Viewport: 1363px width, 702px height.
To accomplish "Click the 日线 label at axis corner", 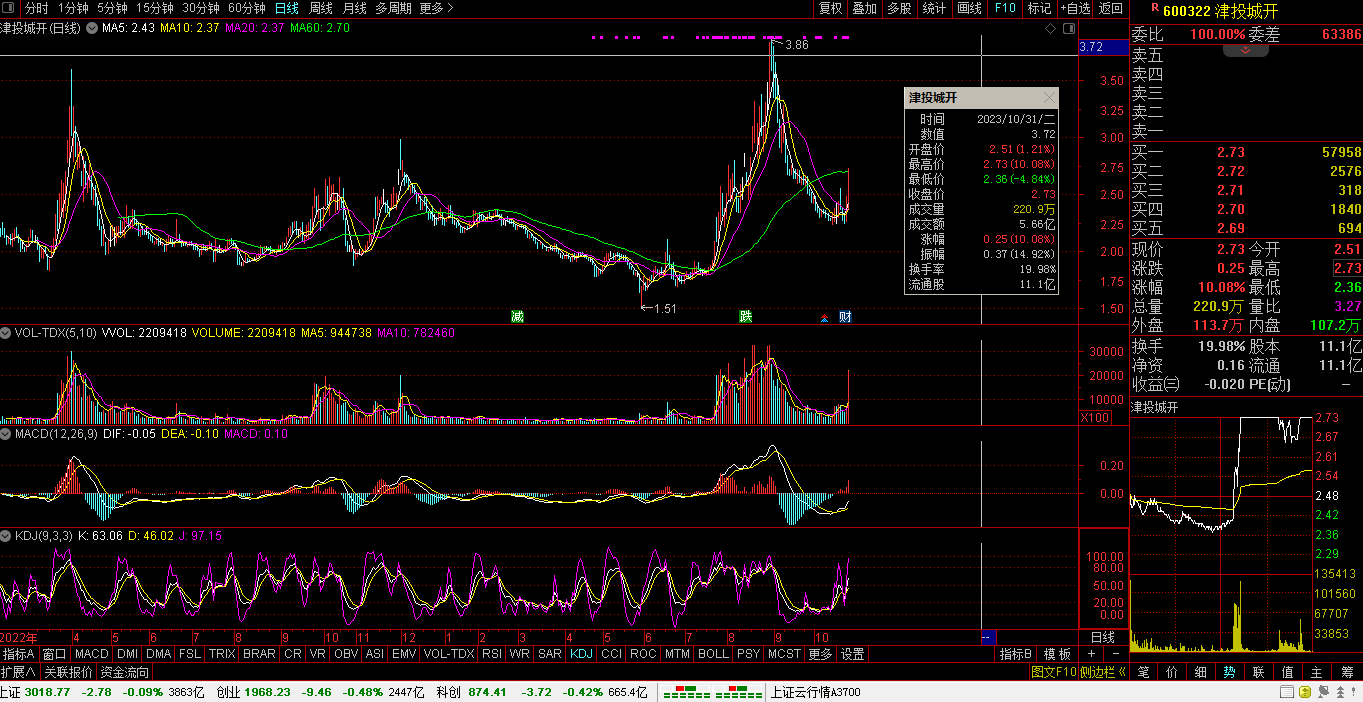I will [1102, 637].
